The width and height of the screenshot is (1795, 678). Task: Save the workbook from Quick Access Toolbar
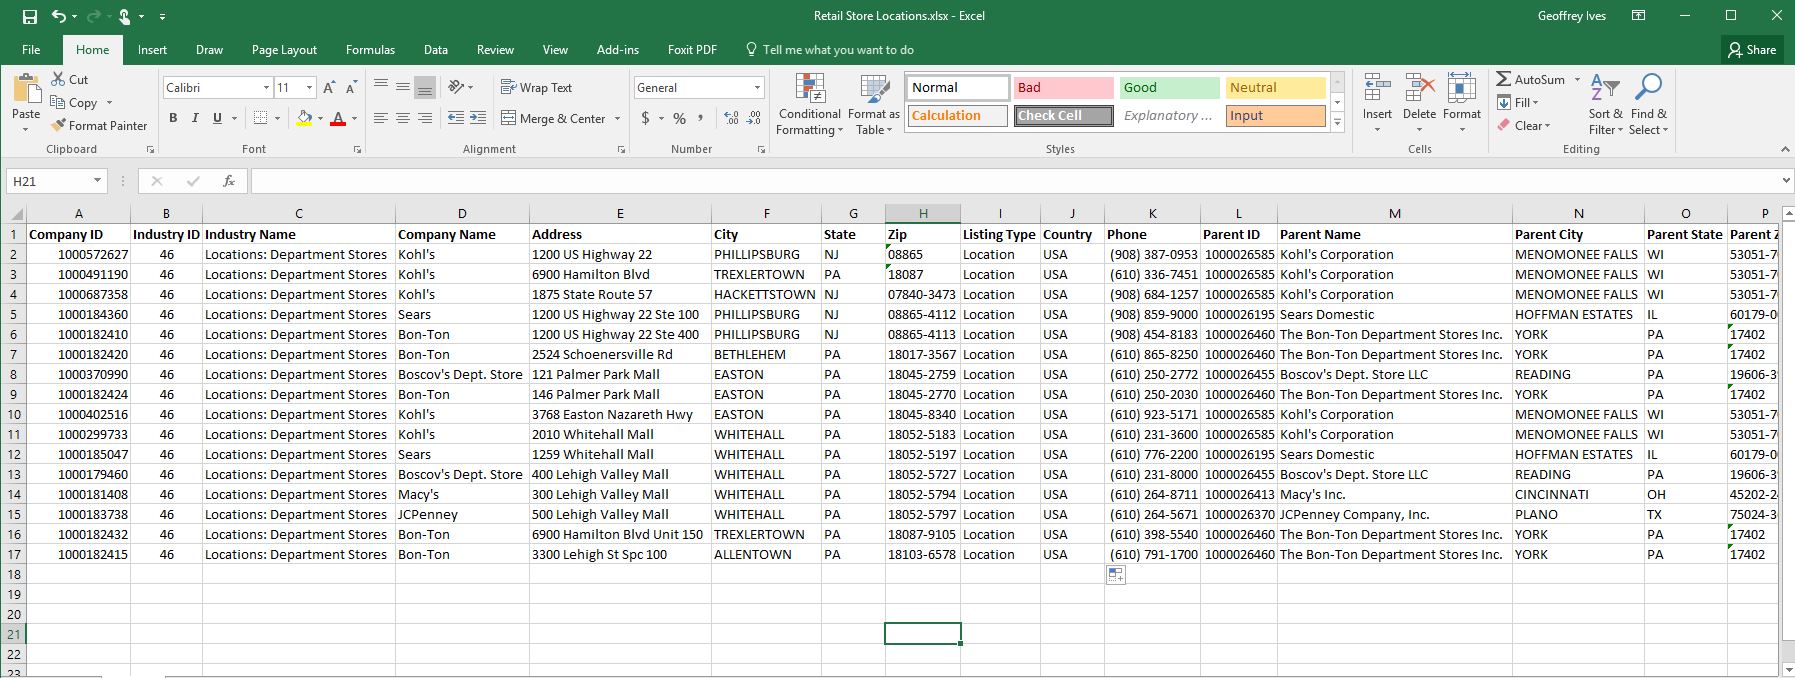click(30, 16)
